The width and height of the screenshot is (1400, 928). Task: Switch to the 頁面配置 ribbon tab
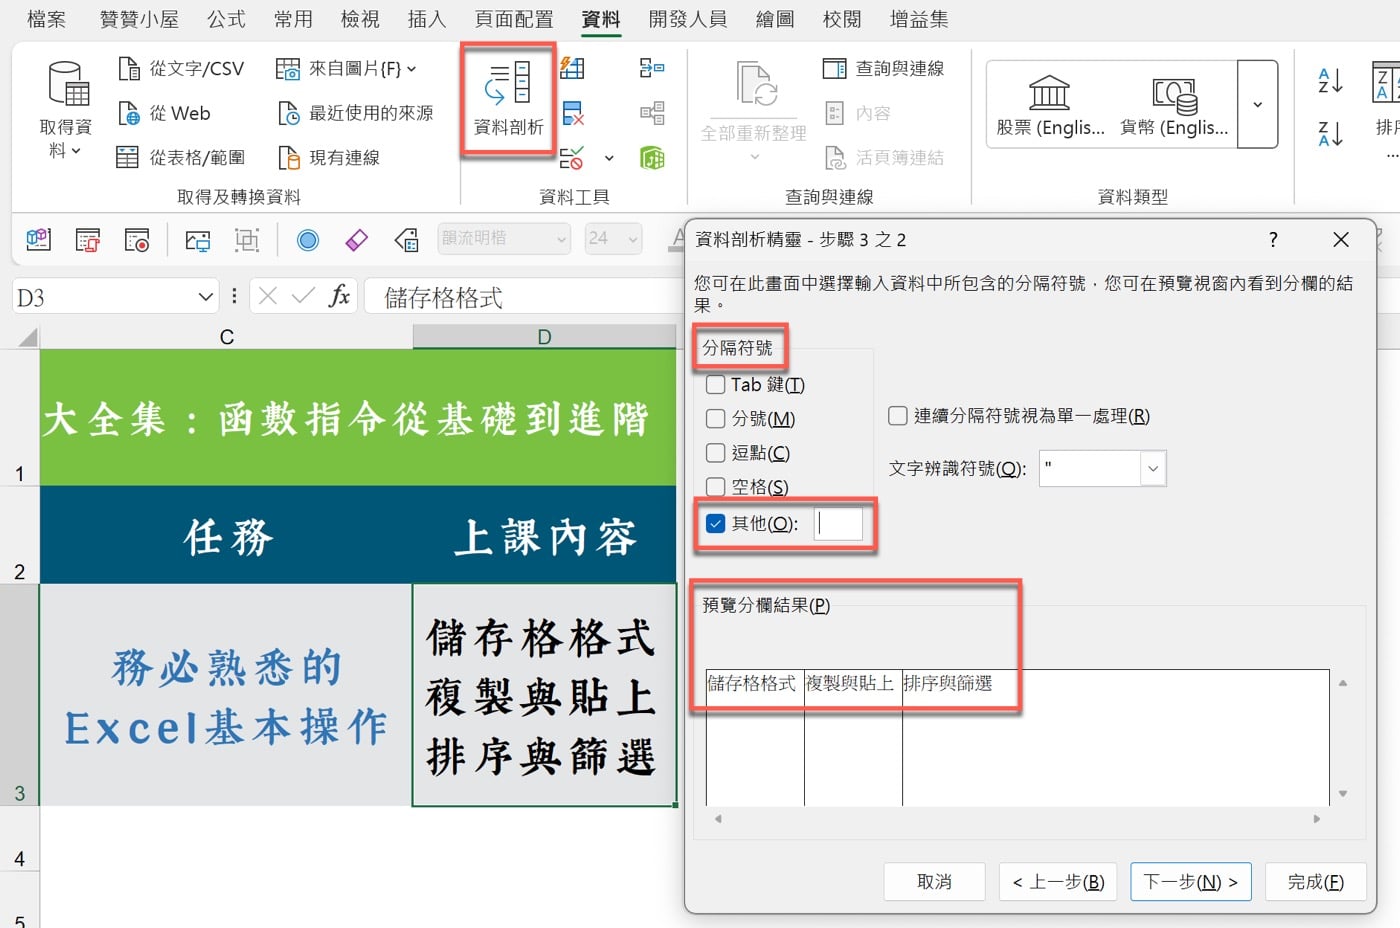click(514, 19)
